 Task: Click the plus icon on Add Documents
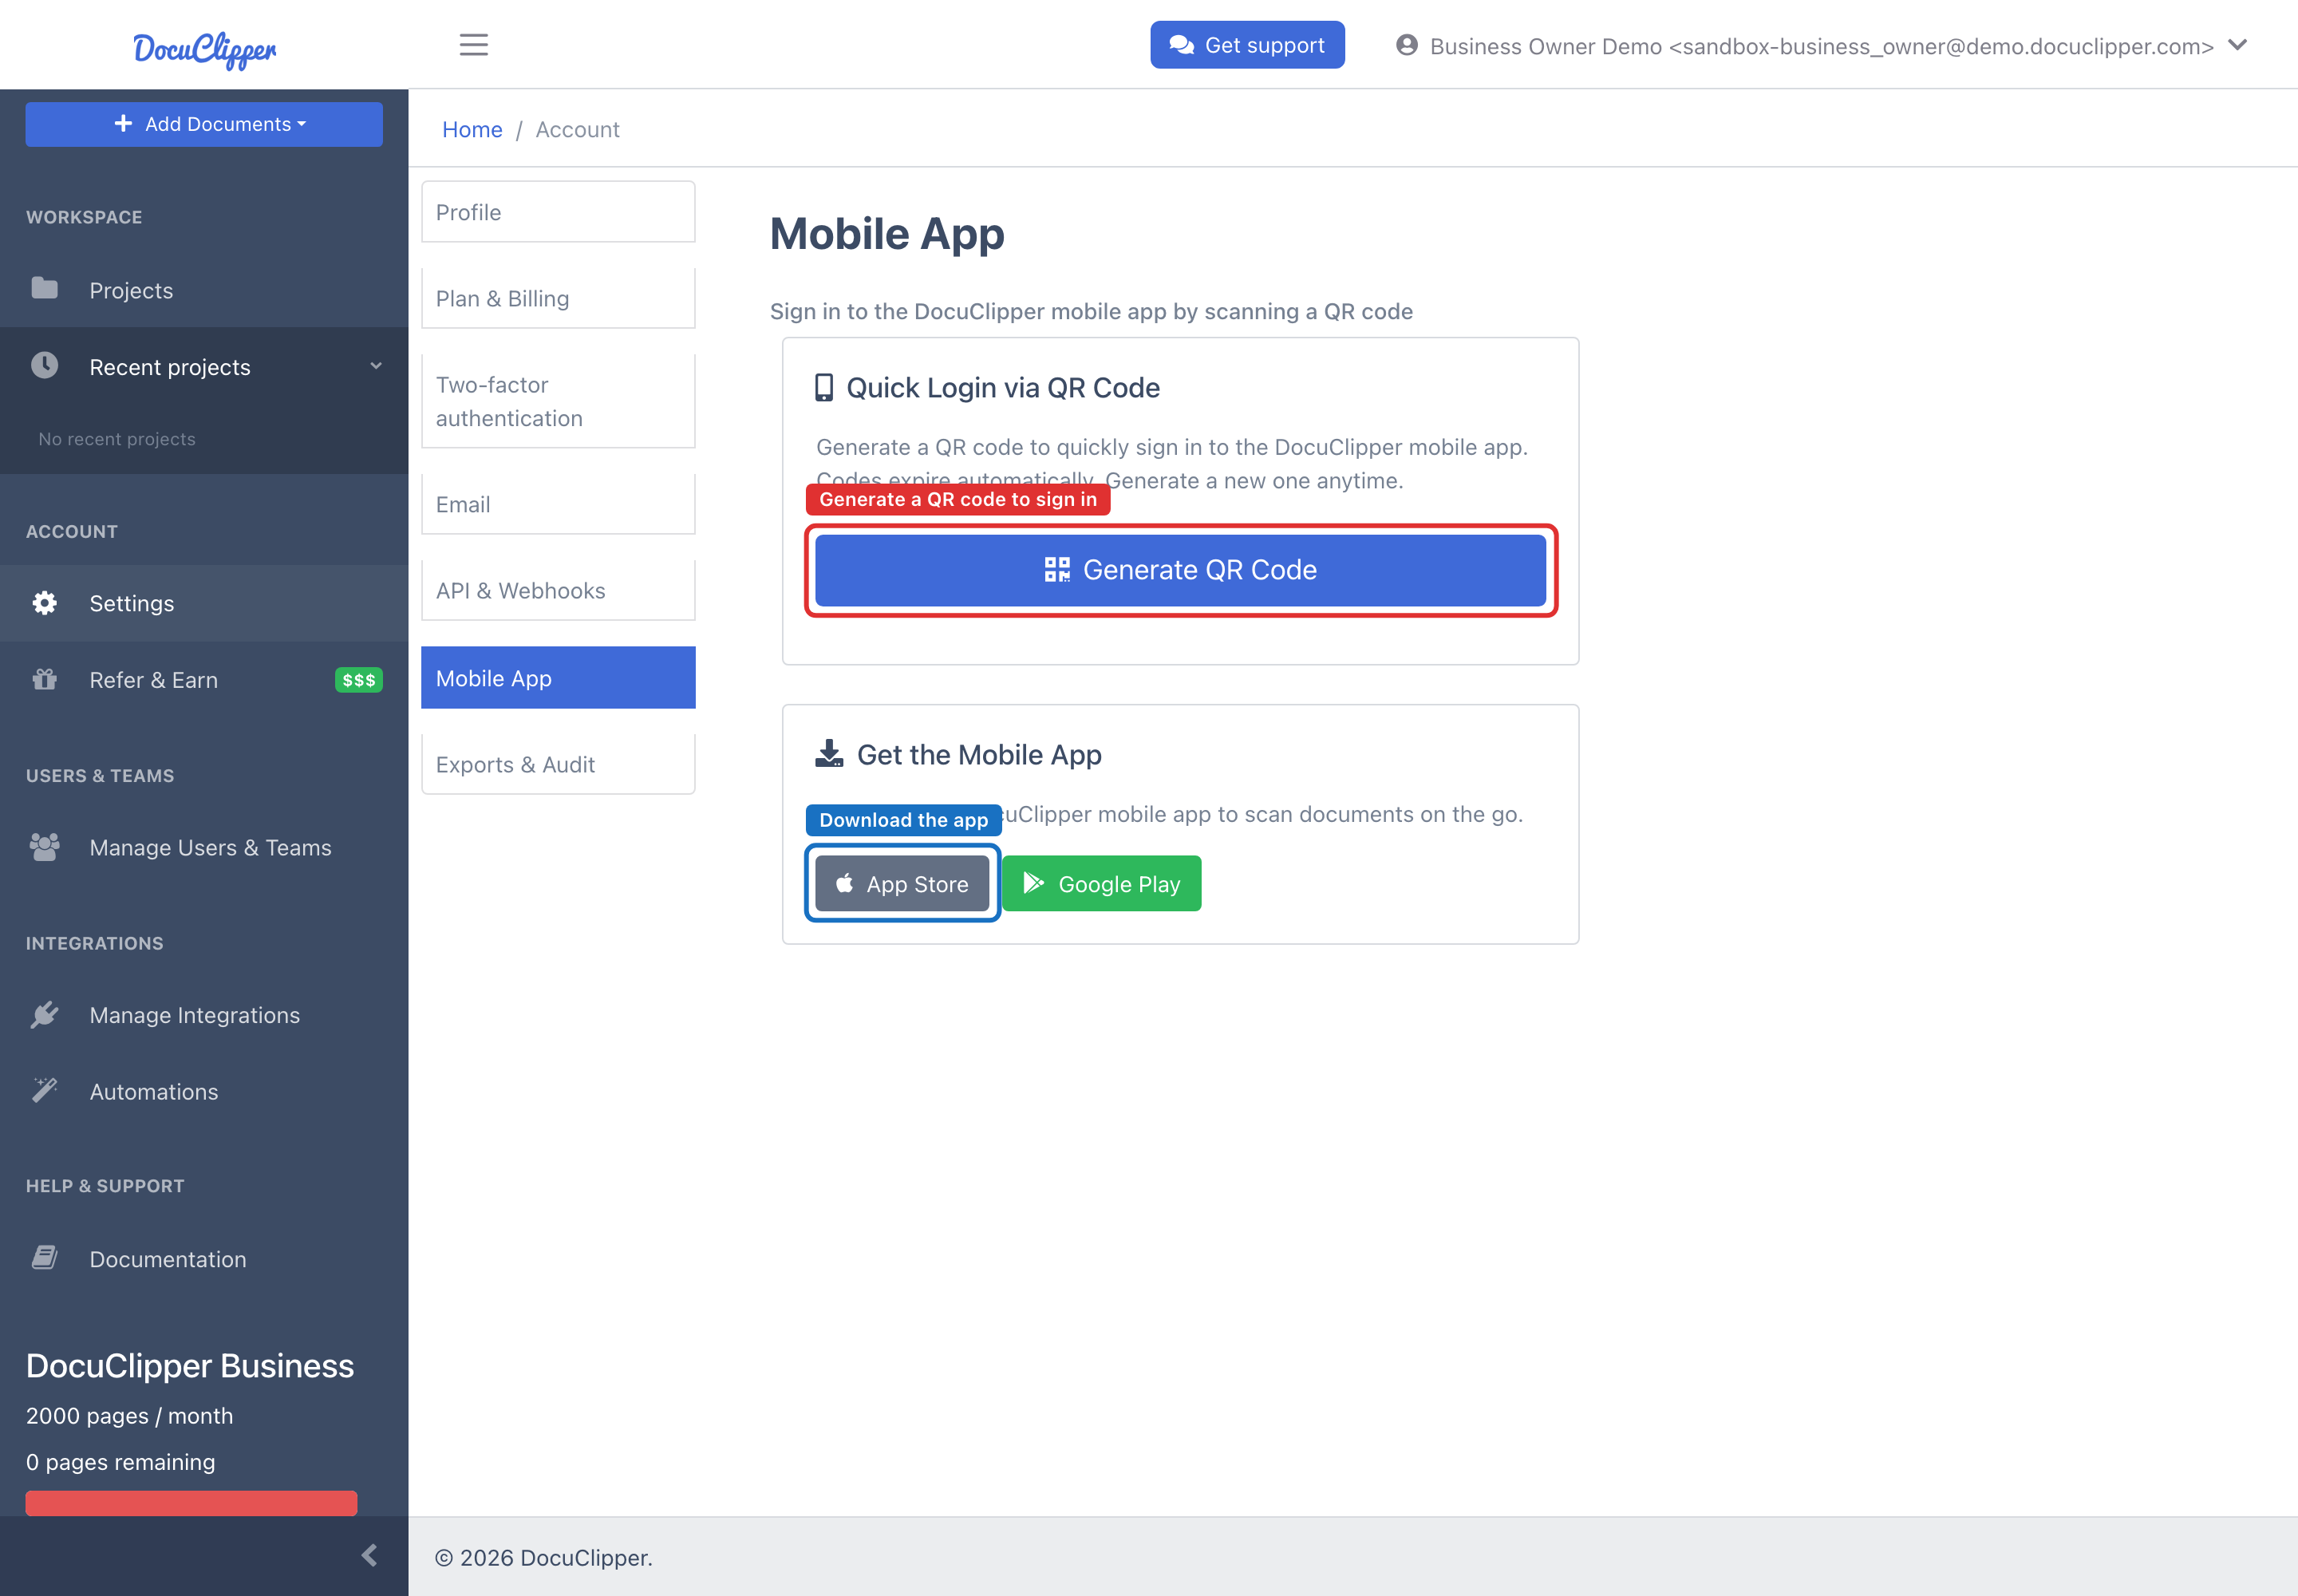point(123,123)
